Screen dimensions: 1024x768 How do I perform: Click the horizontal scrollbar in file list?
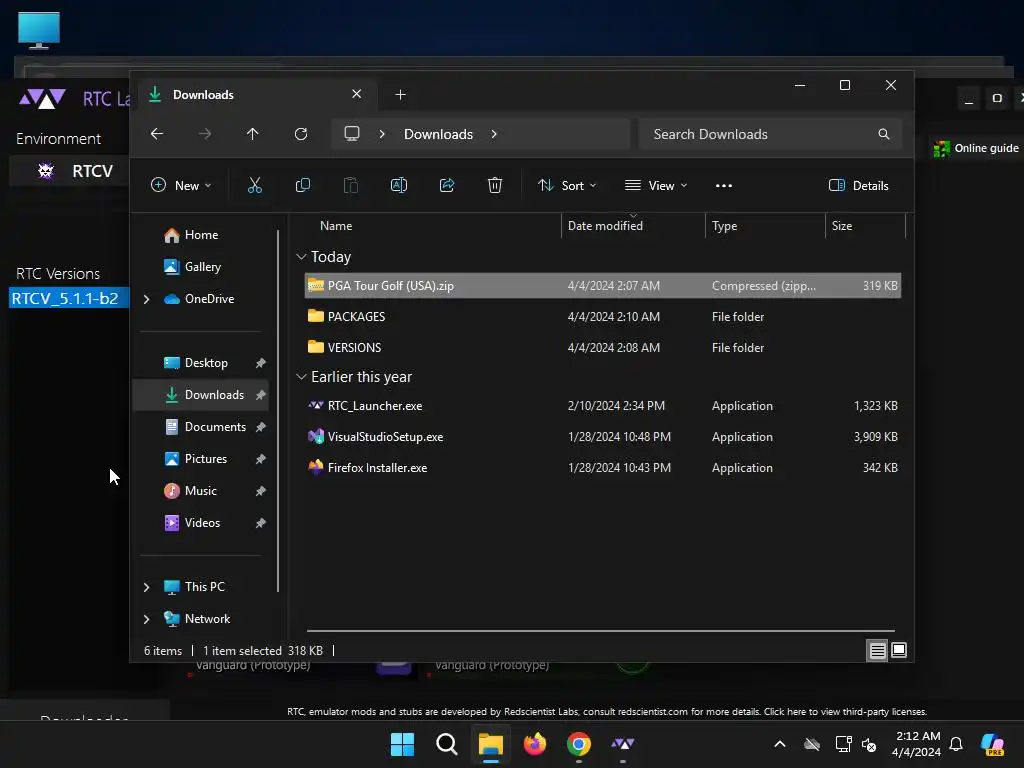[601, 631]
